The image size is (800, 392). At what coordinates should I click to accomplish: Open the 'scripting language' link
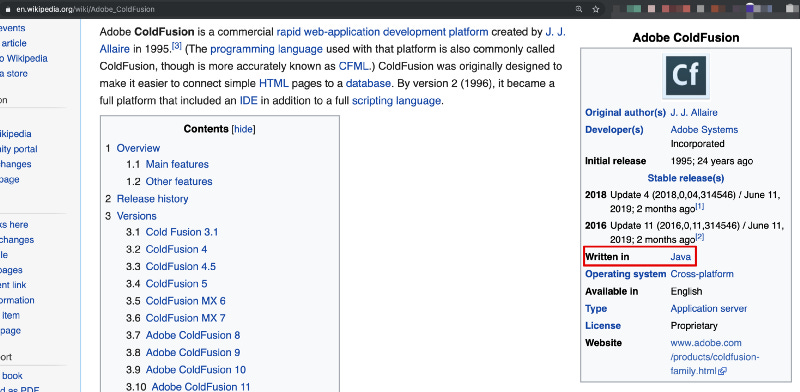pos(396,101)
